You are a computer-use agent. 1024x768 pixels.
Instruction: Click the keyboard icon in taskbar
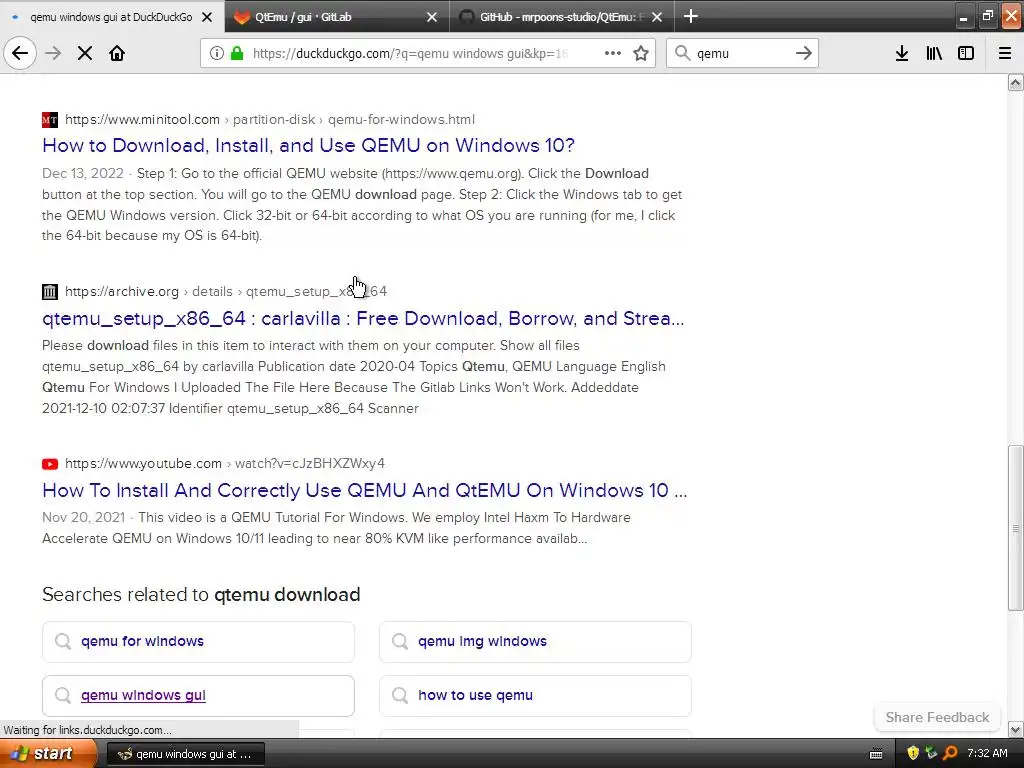(876, 754)
